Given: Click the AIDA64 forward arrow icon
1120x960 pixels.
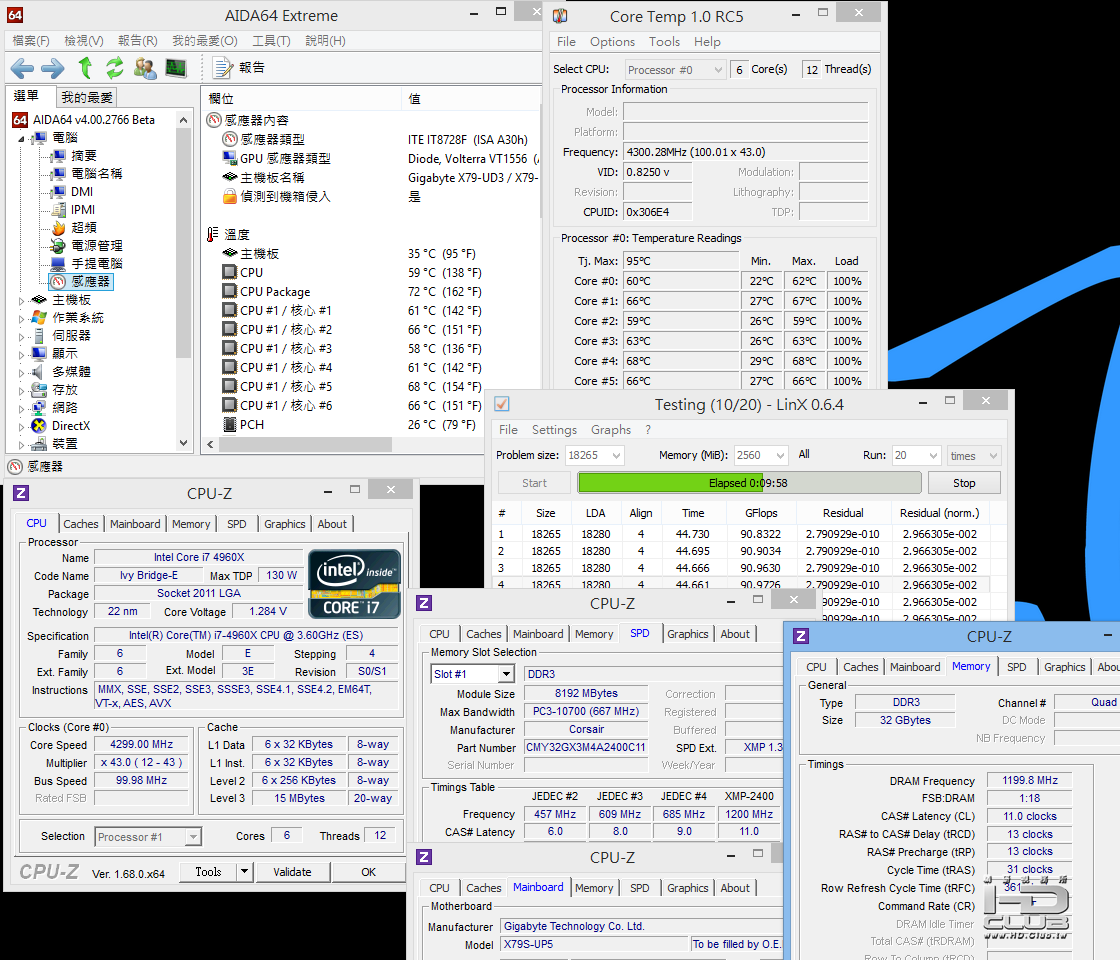Looking at the screenshot, I should pyautogui.click(x=52, y=68).
